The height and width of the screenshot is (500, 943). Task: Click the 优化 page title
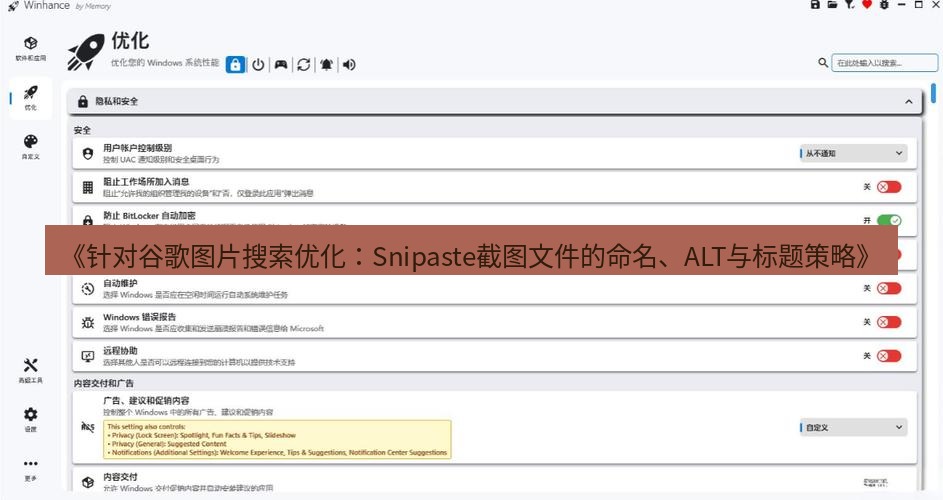click(x=131, y=41)
